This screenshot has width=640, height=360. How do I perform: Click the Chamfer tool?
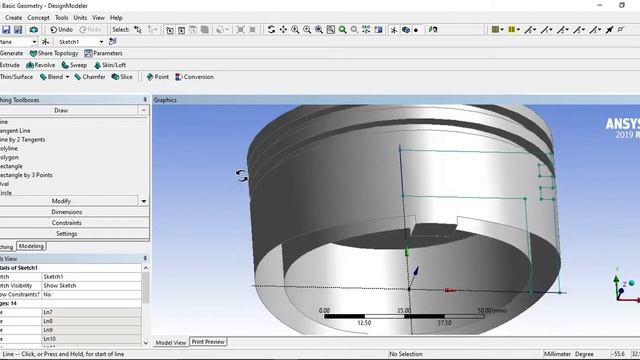pyautogui.click(x=90, y=77)
